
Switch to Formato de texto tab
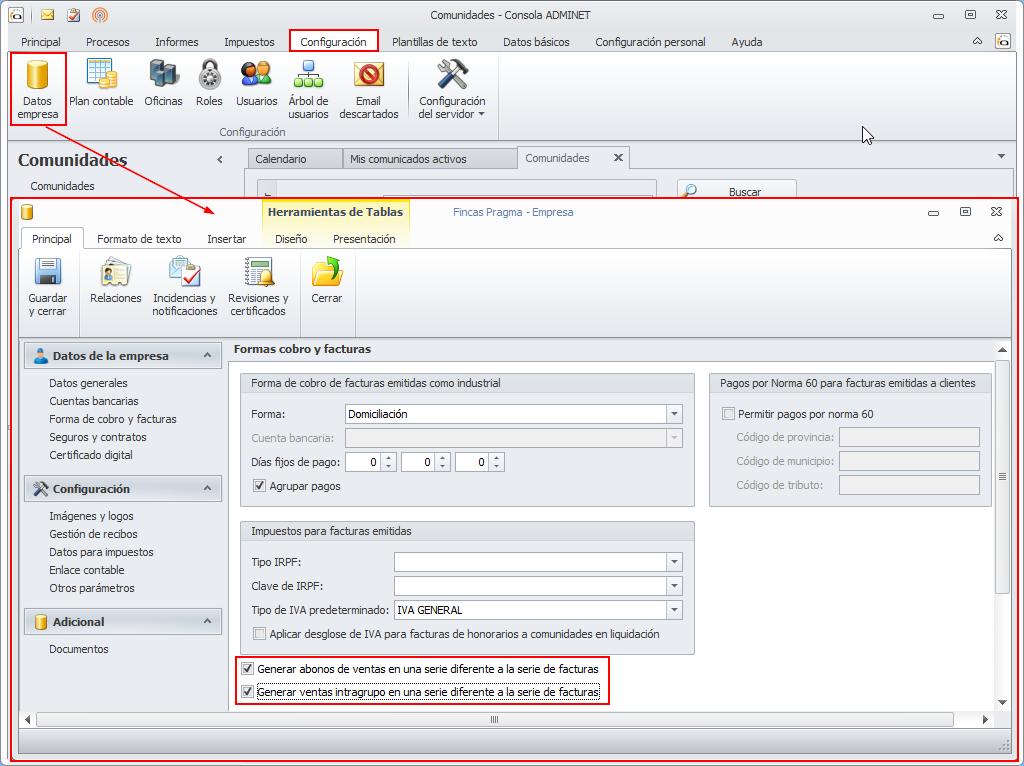(139, 239)
